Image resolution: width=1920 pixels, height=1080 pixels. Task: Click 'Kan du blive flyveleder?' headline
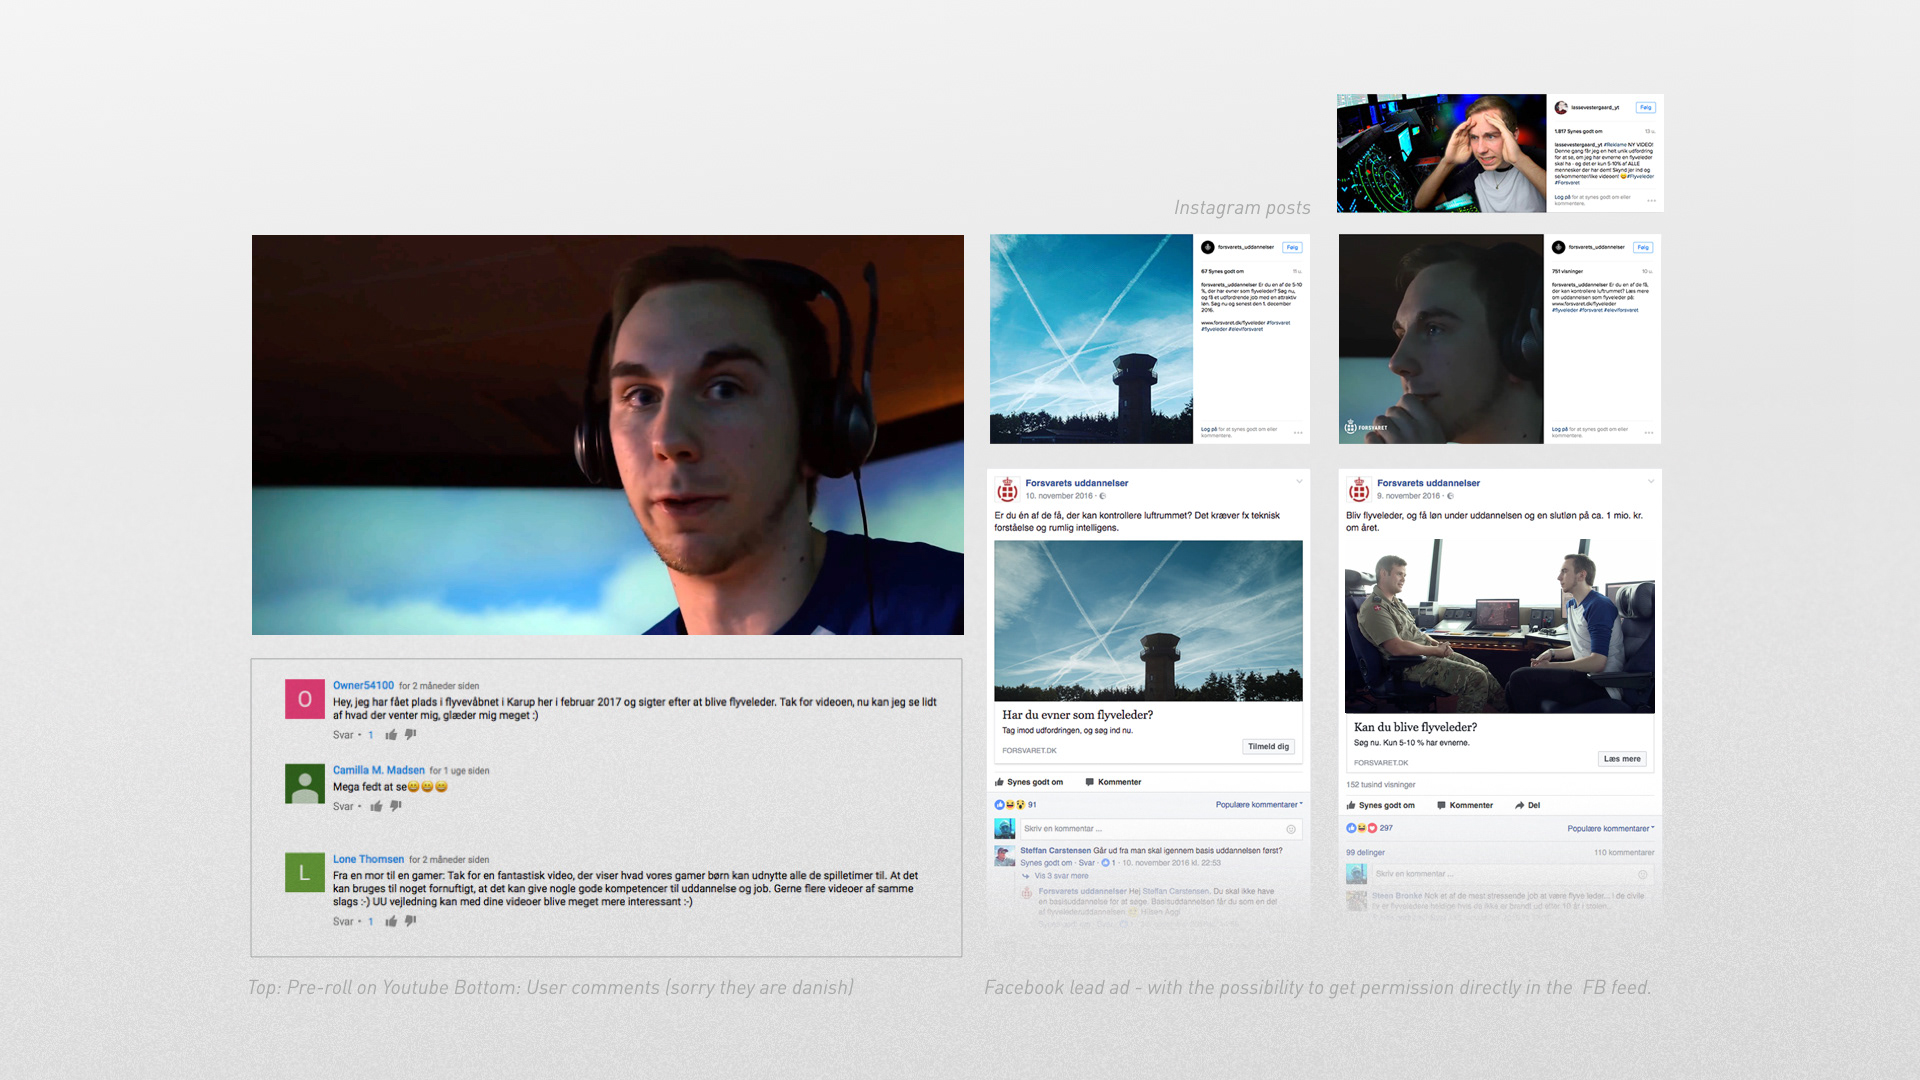1415,727
